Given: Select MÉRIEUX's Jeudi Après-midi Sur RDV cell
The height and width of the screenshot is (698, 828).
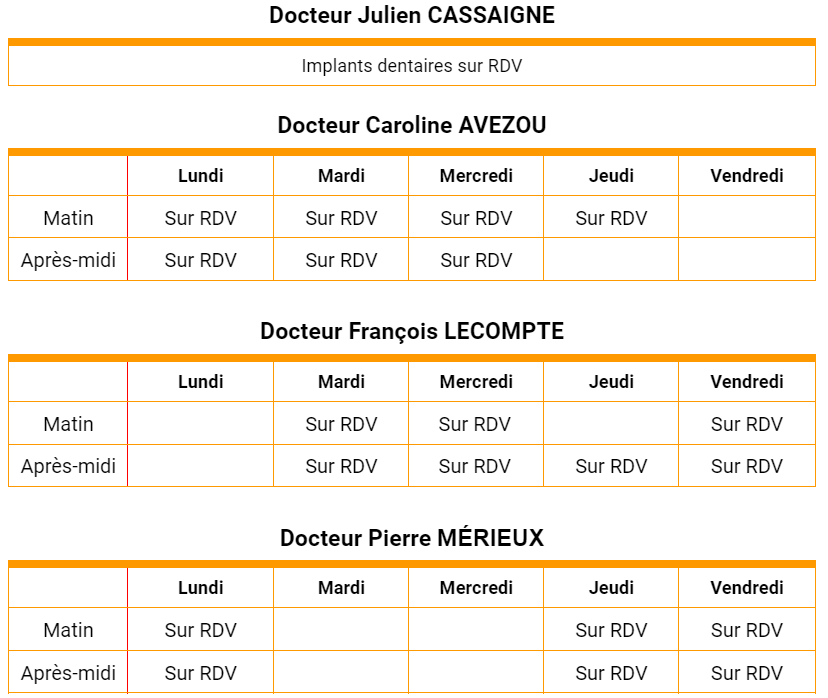Looking at the screenshot, I should tap(611, 673).
